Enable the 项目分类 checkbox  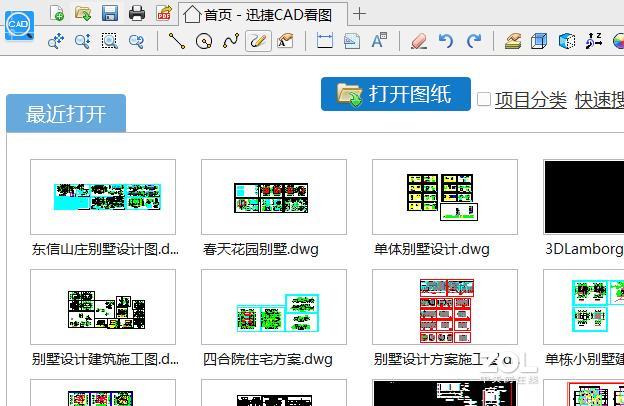[x=484, y=99]
